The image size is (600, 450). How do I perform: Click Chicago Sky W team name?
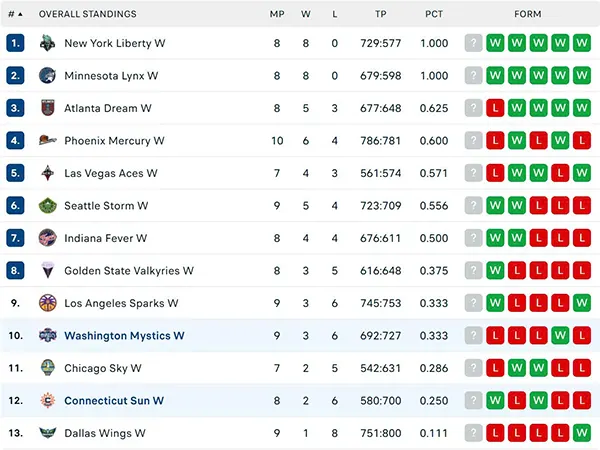103,368
